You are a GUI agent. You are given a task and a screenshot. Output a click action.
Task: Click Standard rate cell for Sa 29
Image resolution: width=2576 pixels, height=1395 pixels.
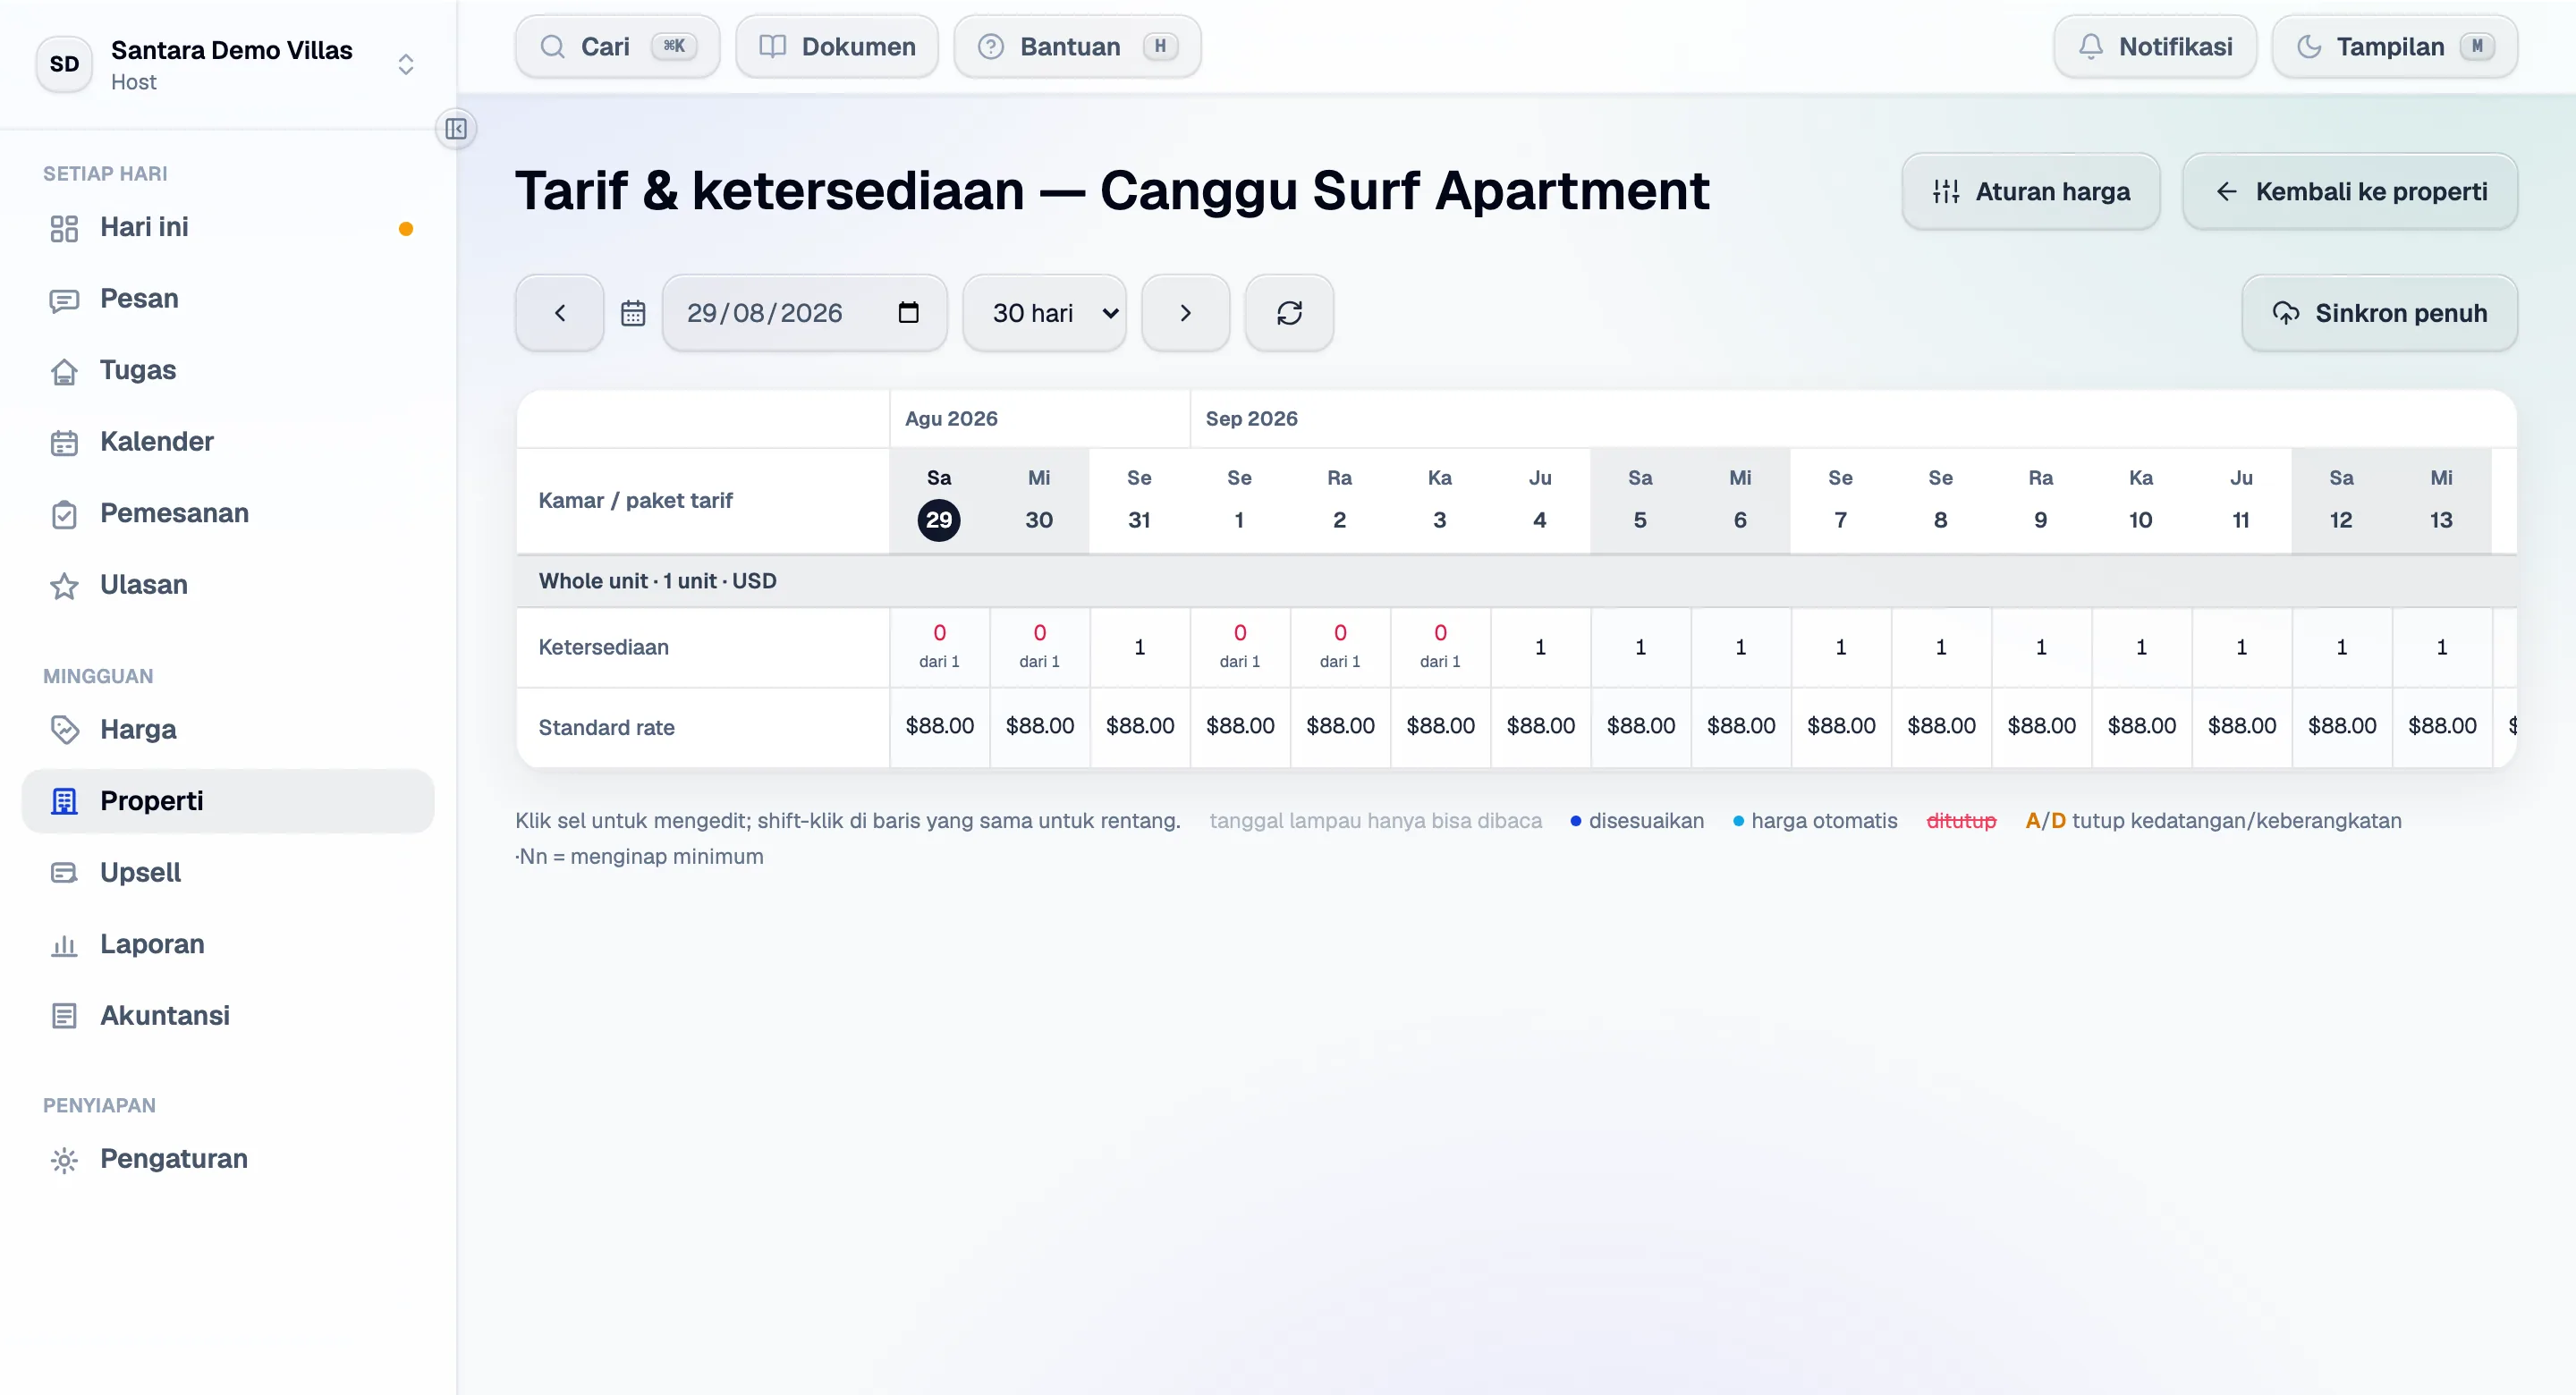[939, 727]
